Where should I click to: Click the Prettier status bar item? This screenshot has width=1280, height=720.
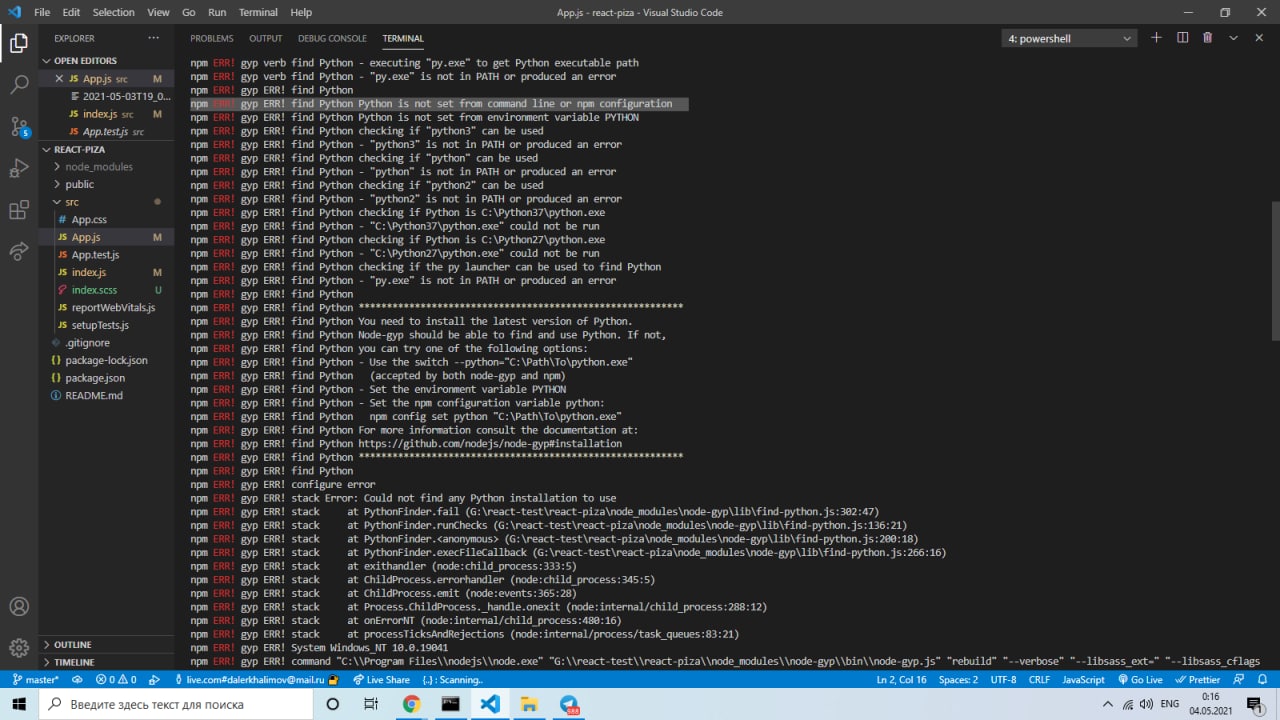1197,680
